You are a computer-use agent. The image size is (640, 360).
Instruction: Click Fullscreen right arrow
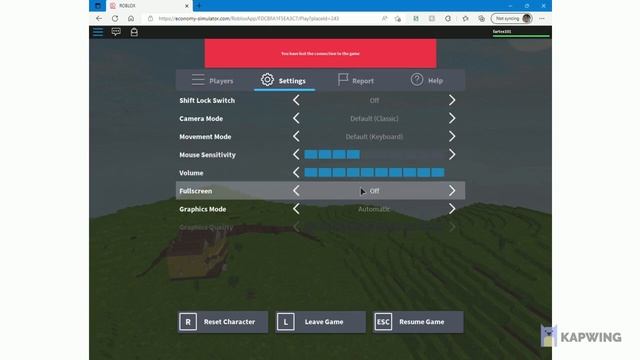point(452,191)
